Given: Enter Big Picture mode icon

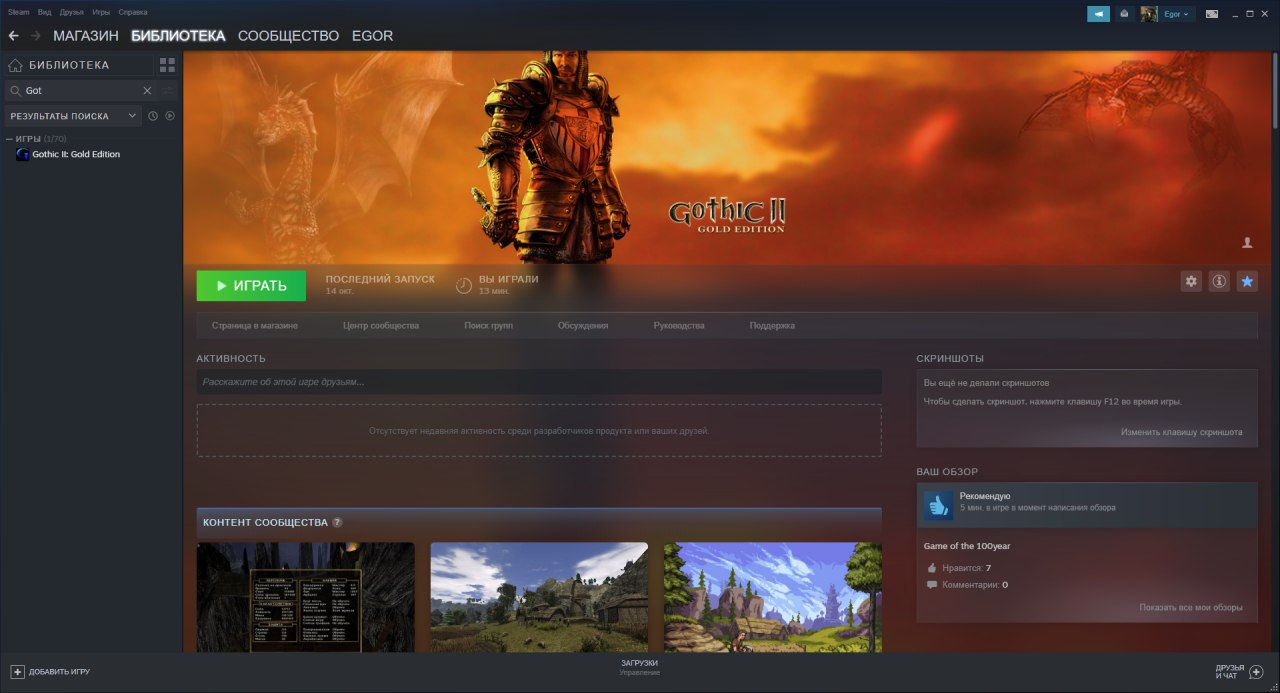Looking at the screenshot, I should 1212,14.
